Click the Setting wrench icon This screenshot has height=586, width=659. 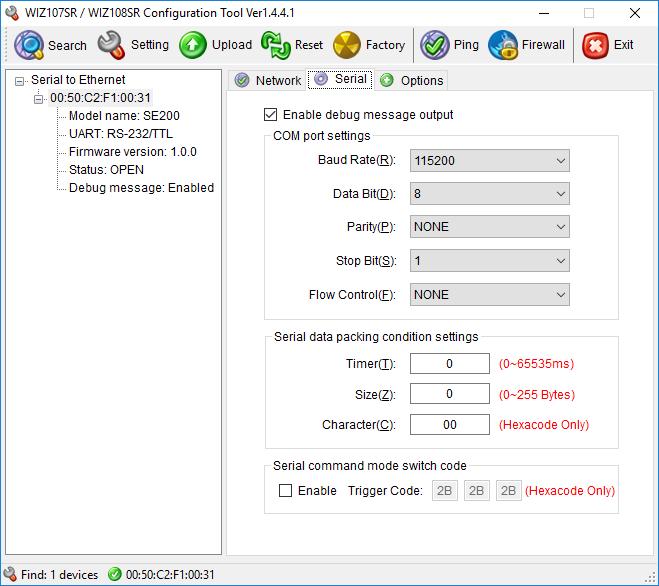(x=111, y=45)
